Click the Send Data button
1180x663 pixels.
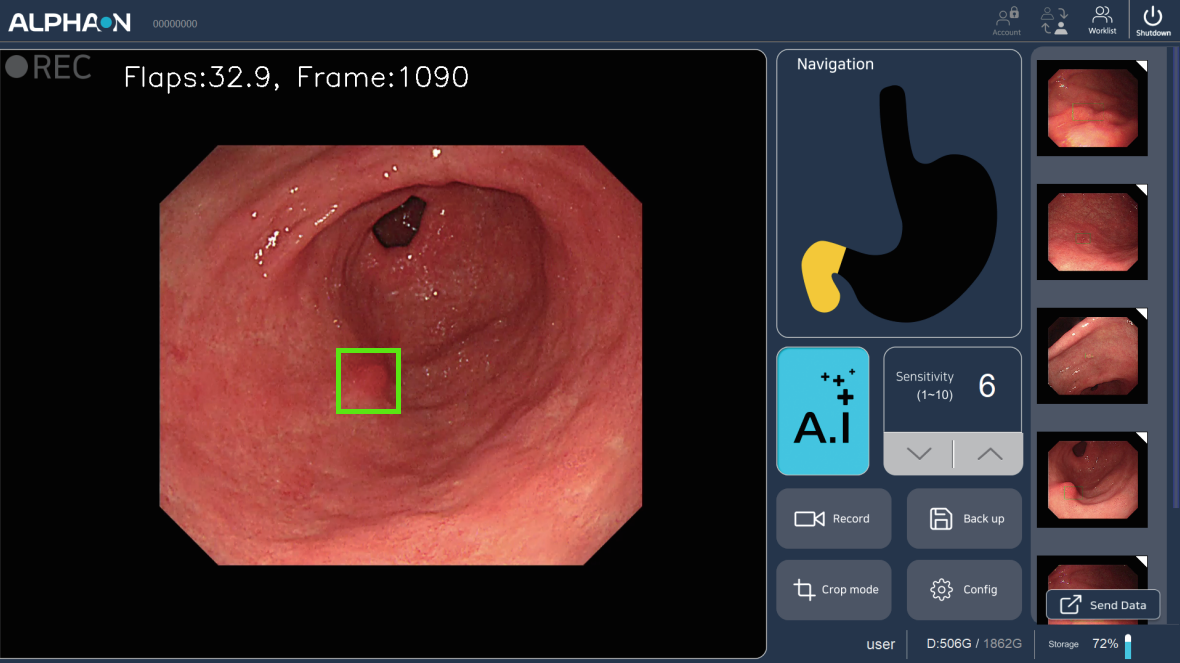coord(1102,605)
